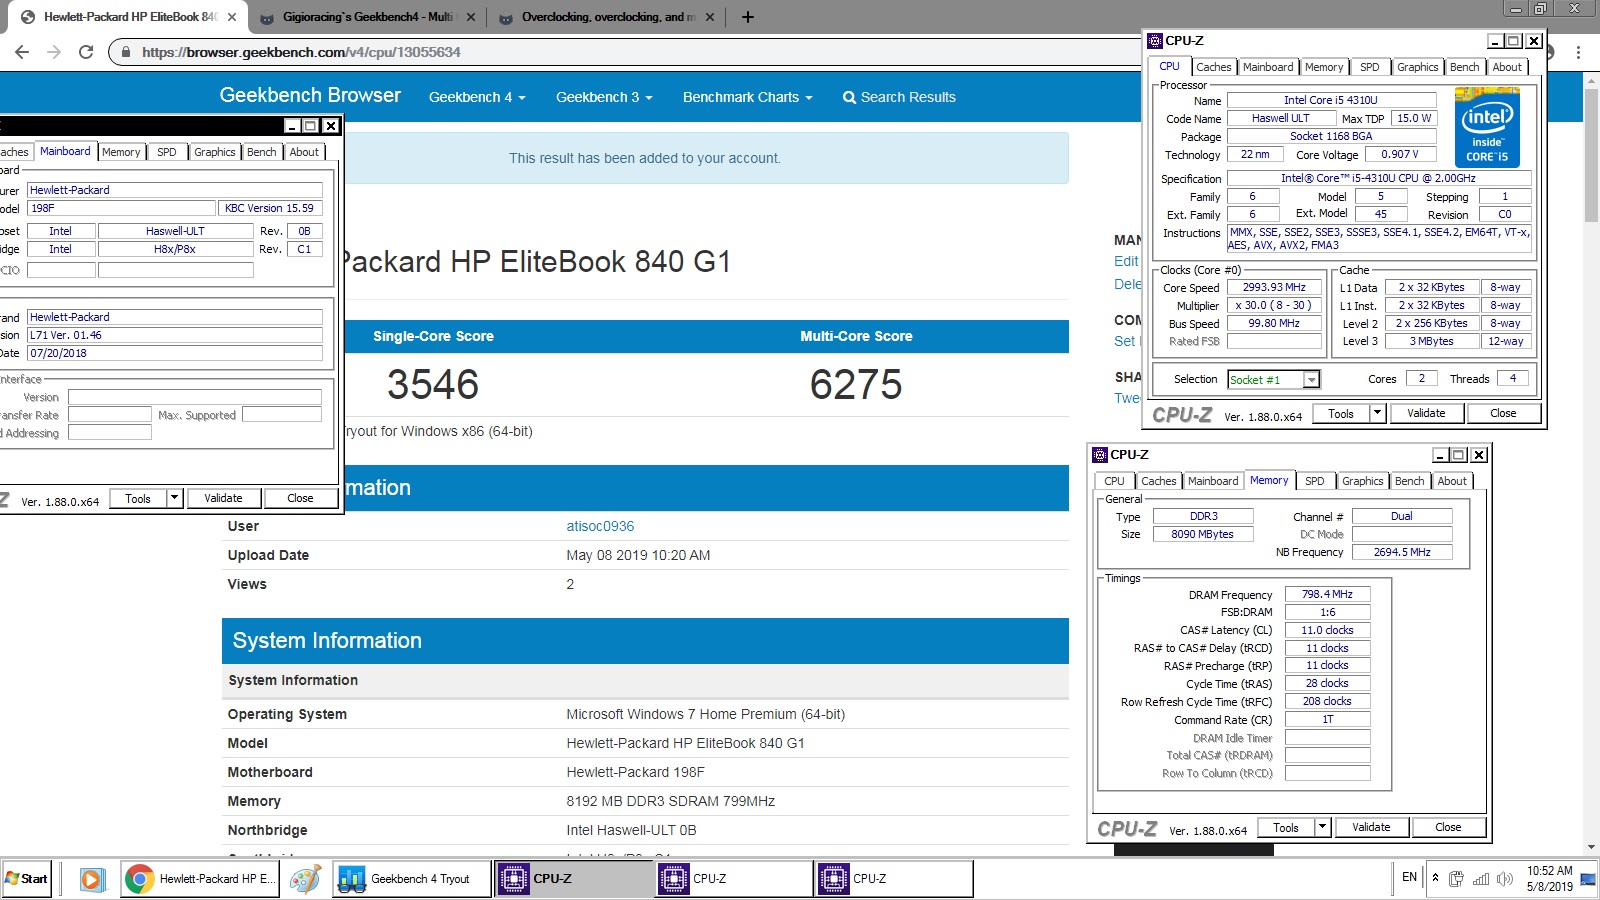
Task: Click Validate in Memory CPU-Z window
Action: tap(1371, 827)
